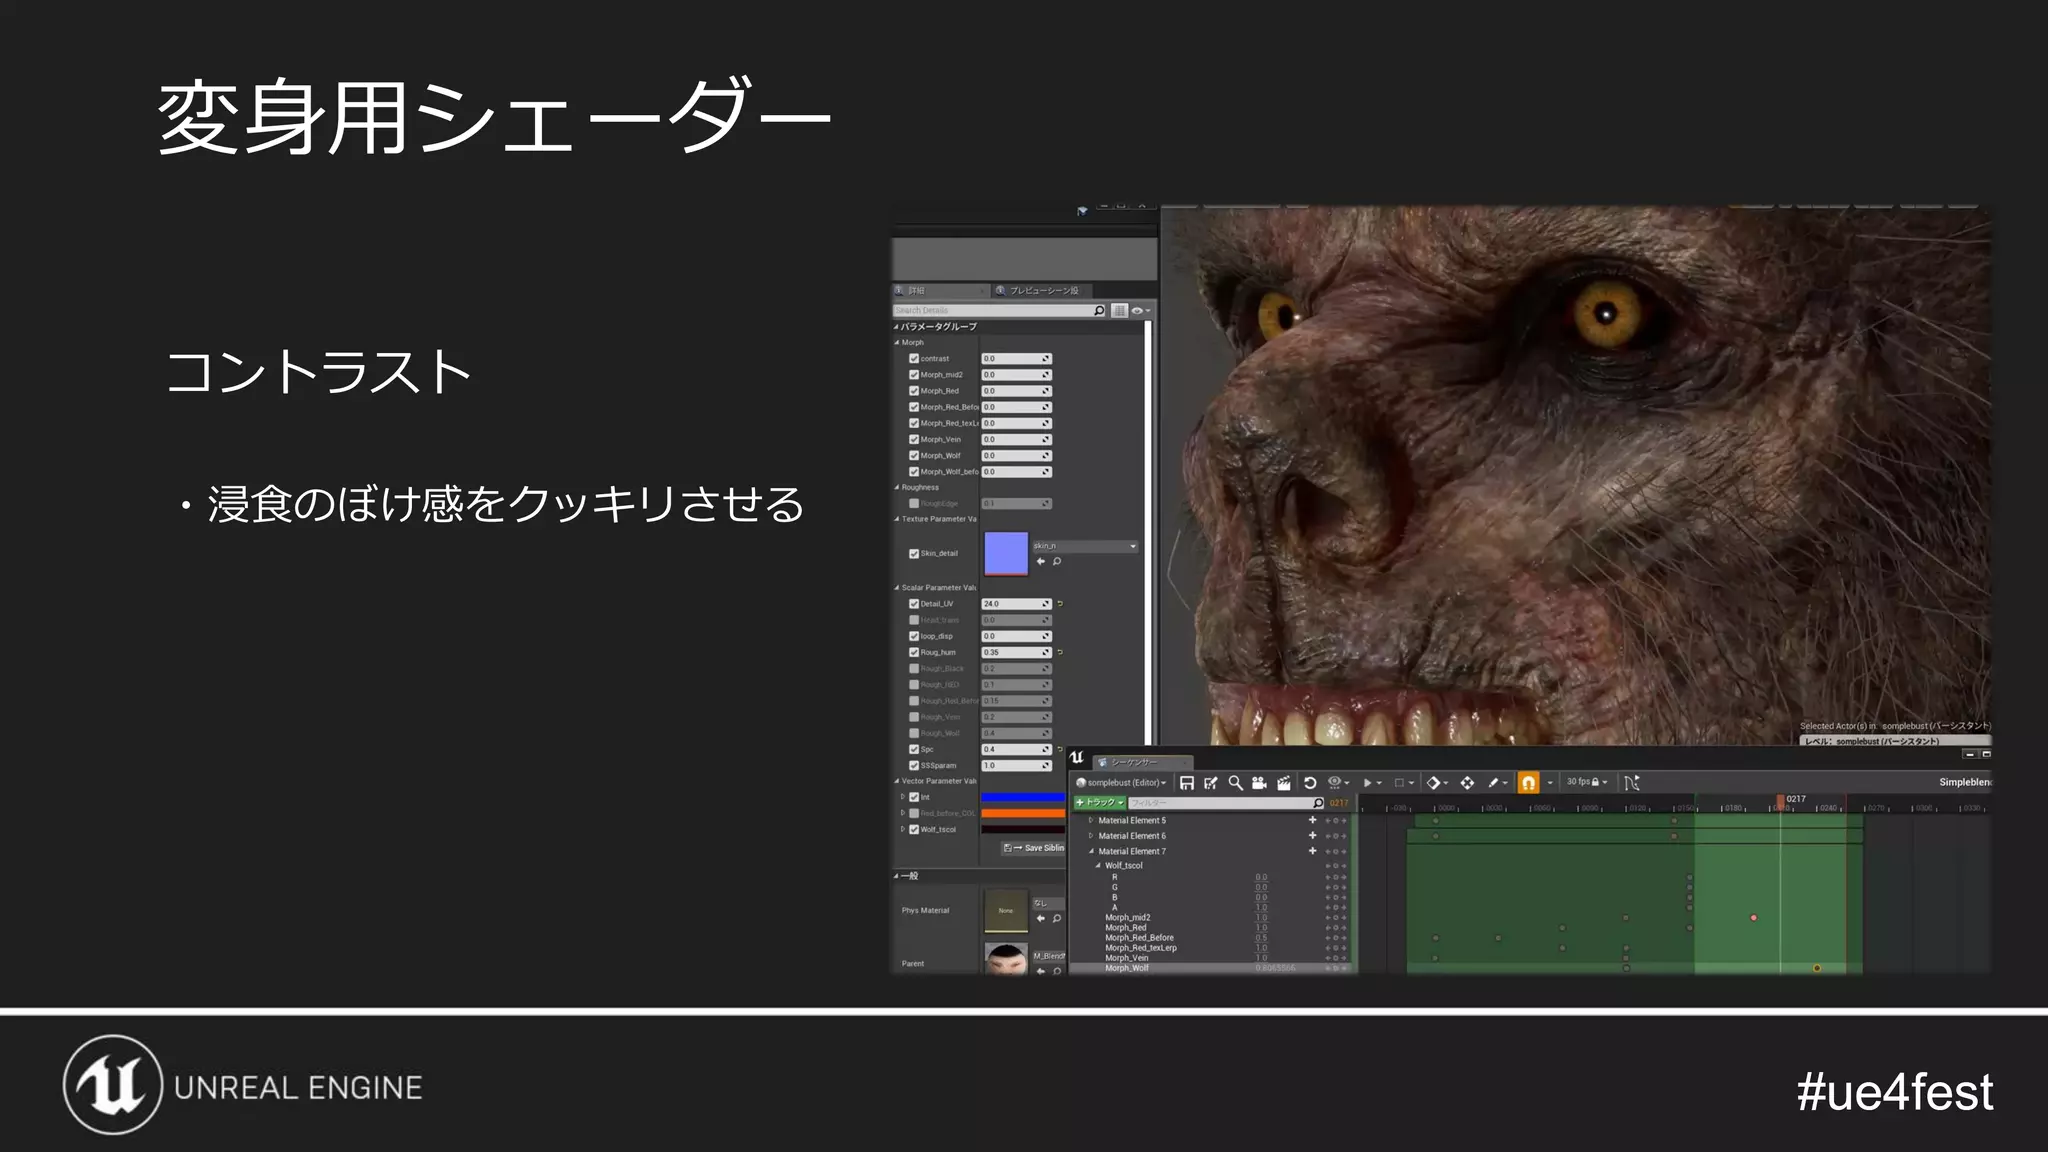Toggle the SSSparam checkbox
2048x1152 pixels.
click(x=914, y=766)
